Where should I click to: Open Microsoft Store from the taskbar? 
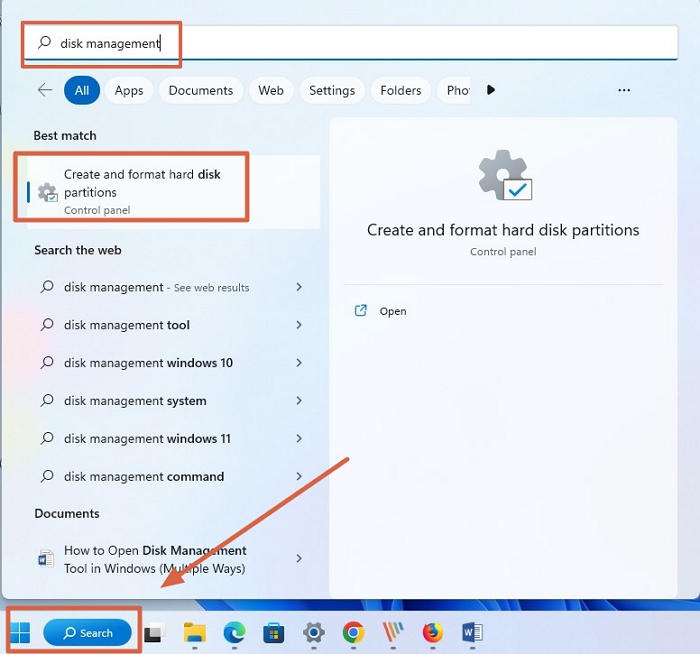(274, 633)
